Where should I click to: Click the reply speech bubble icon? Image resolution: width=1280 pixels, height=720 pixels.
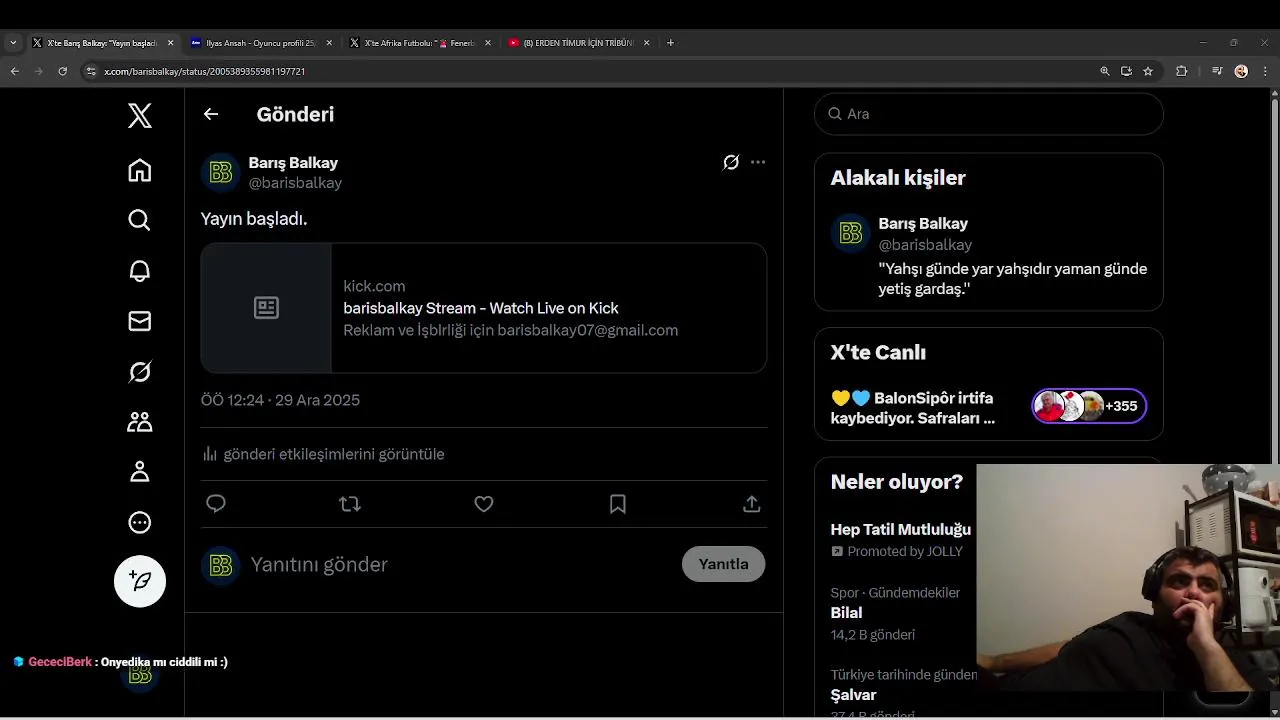[x=216, y=504]
